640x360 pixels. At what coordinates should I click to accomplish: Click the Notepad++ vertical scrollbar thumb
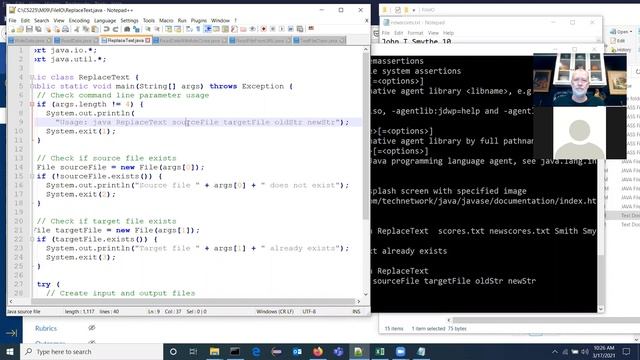click(x=366, y=137)
